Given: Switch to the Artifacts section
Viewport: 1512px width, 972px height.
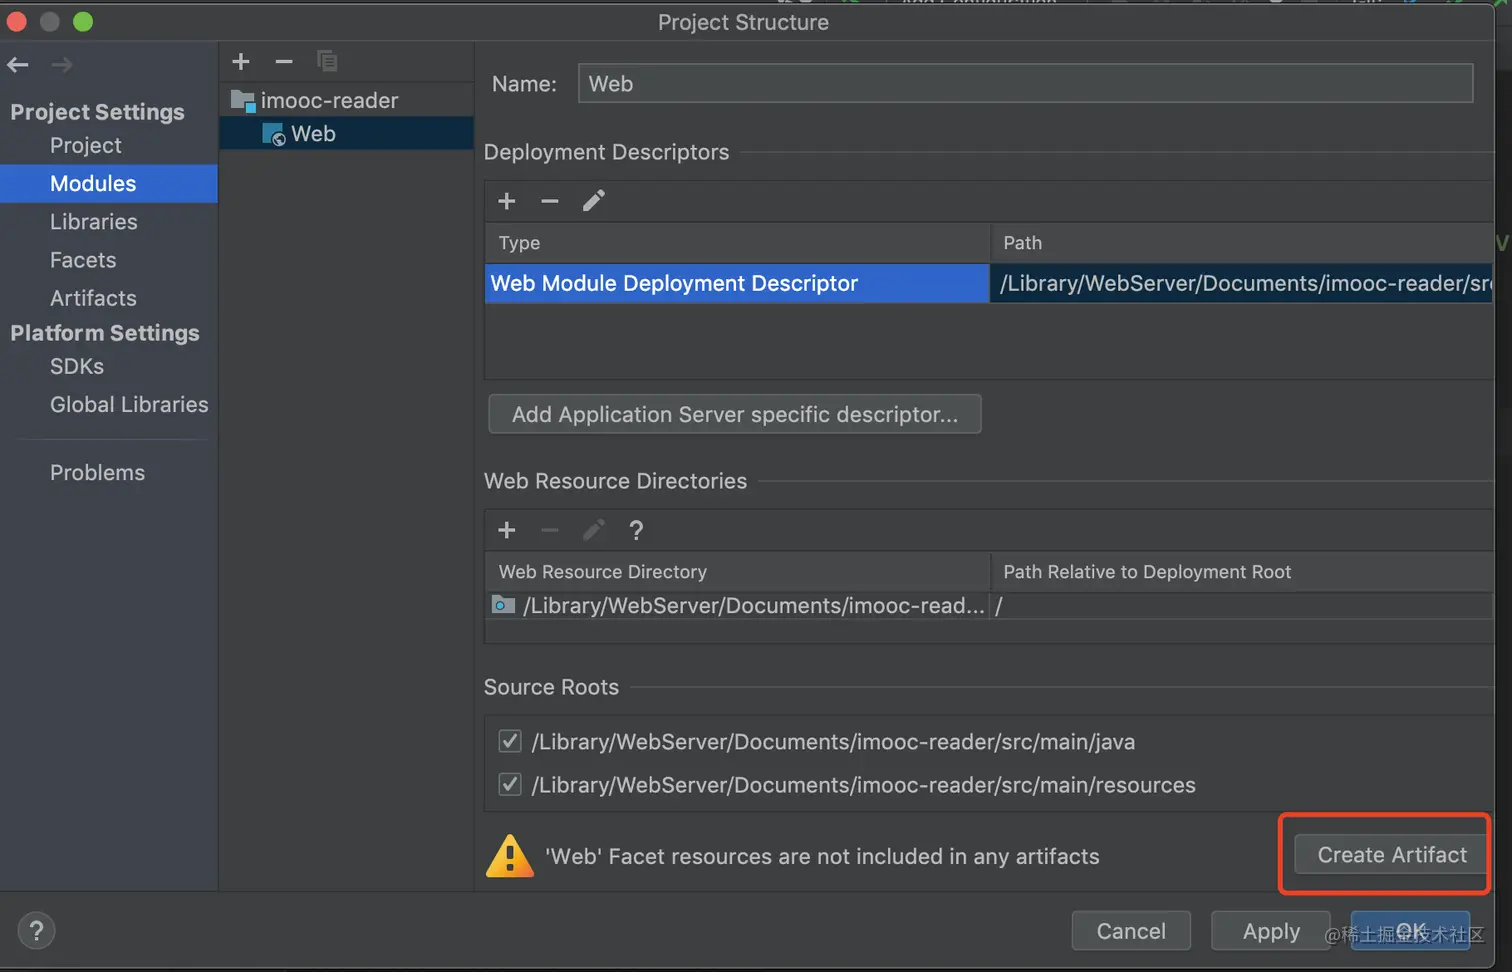Looking at the screenshot, I should [x=93, y=298].
